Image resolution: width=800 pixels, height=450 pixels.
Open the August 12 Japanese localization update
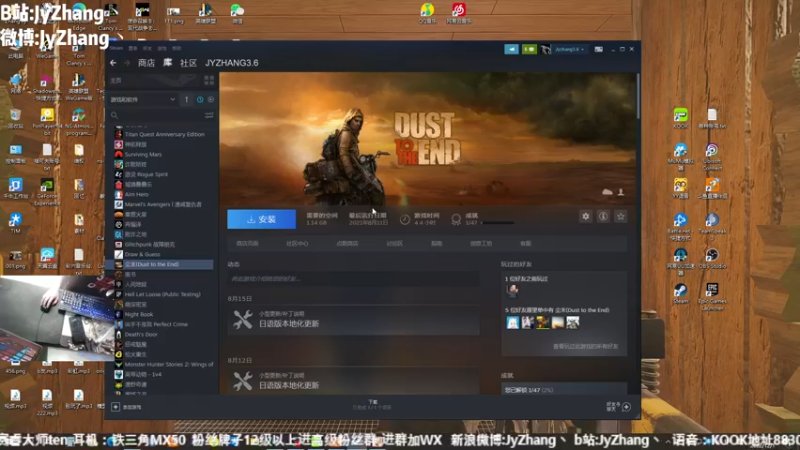coord(353,381)
